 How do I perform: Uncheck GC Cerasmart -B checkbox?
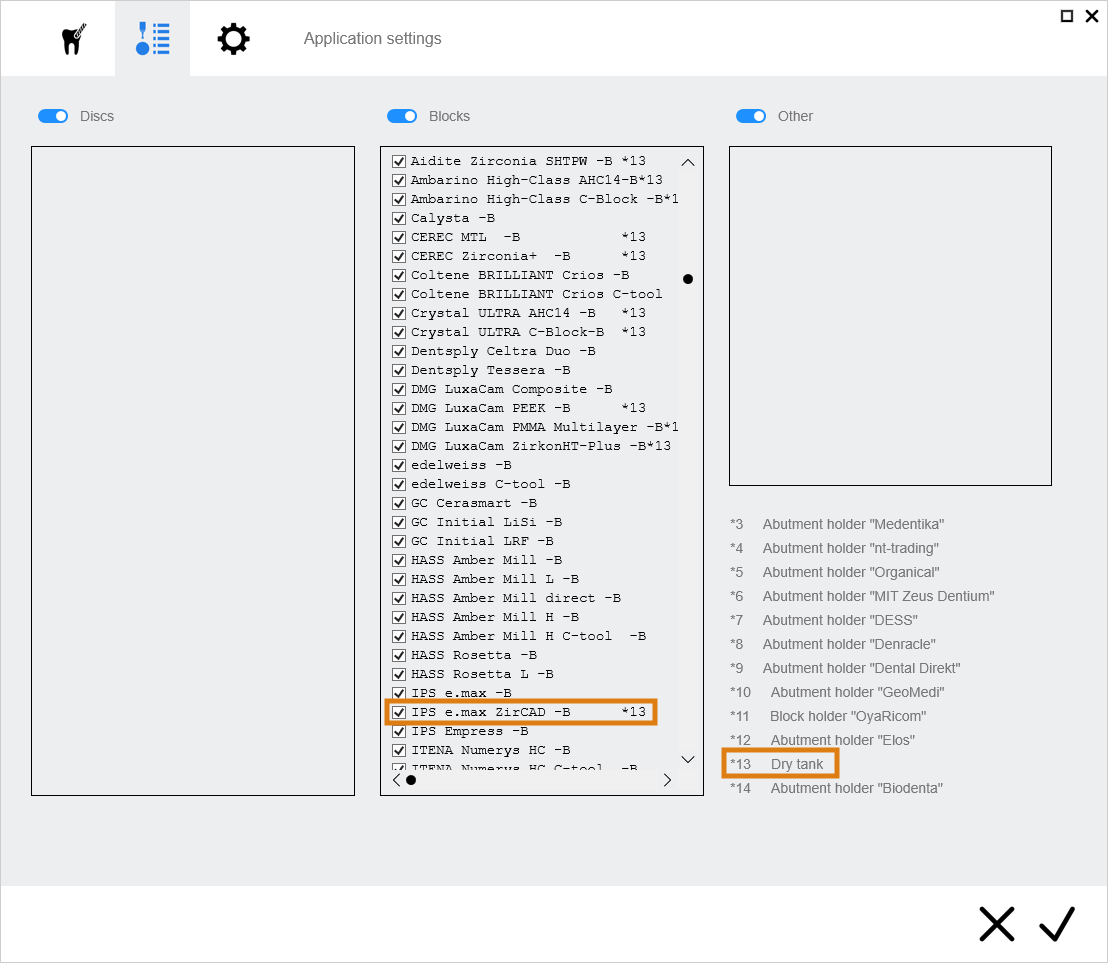pyautogui.click(x=399, y=503)
